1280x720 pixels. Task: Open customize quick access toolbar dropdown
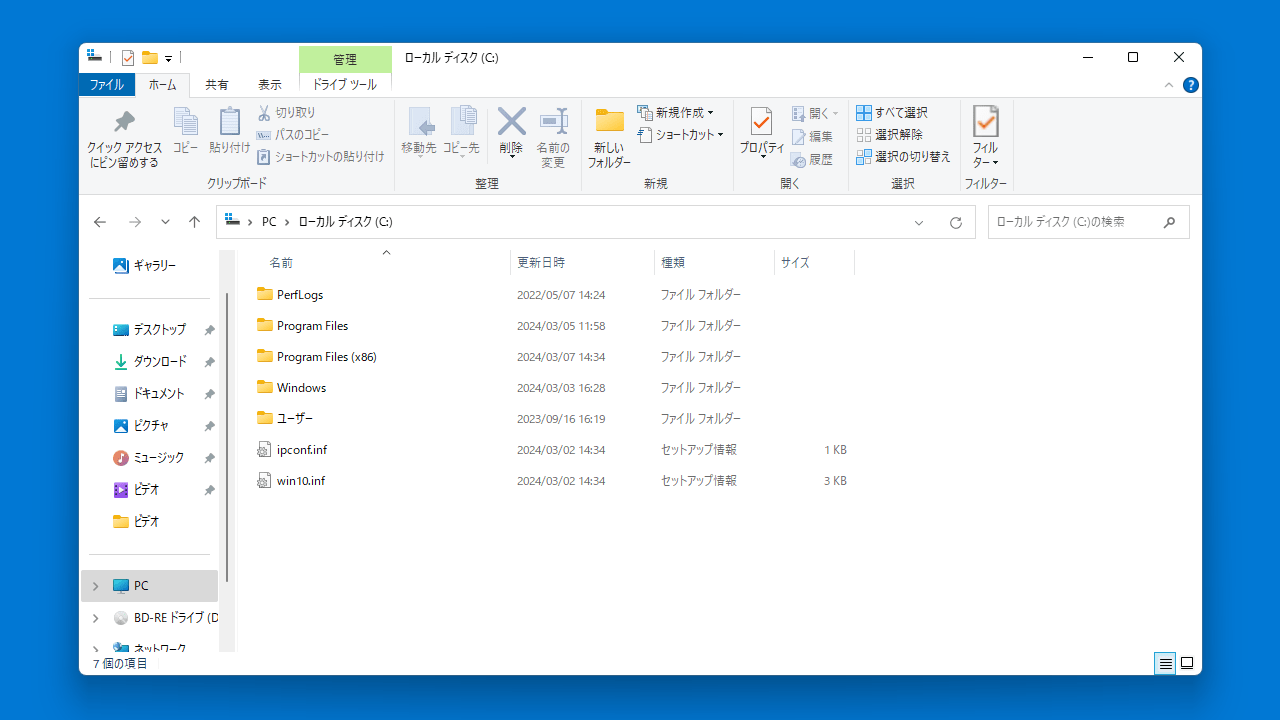tap(168, 58)
